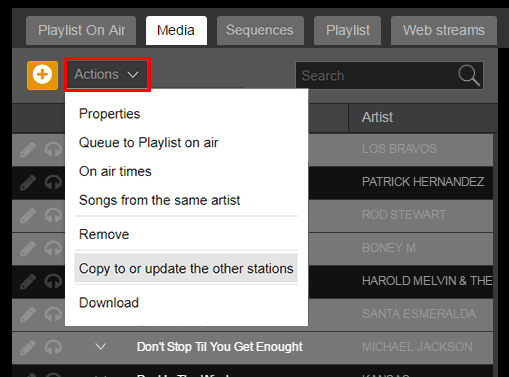Click the search magnifier icon

click(469, 76)
